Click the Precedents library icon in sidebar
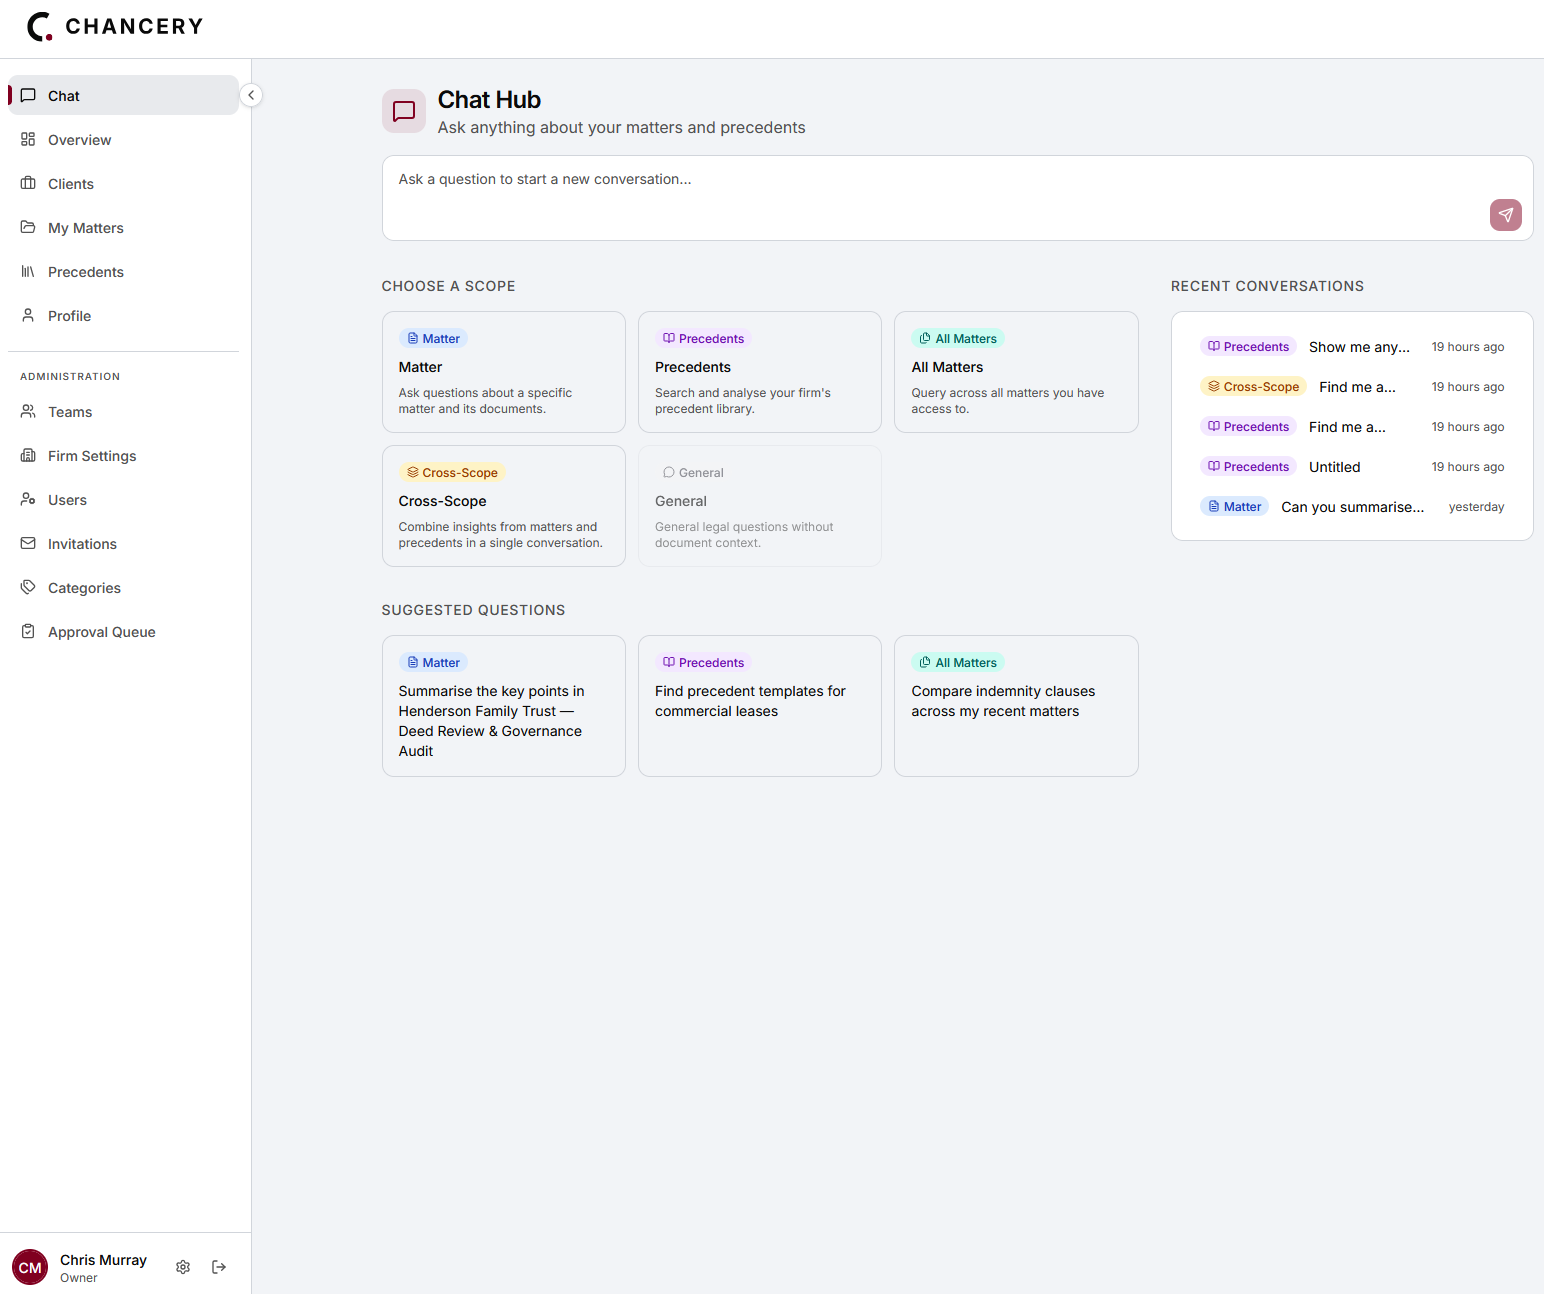This screenshot has height=1294, width=1544. (28, 272)
